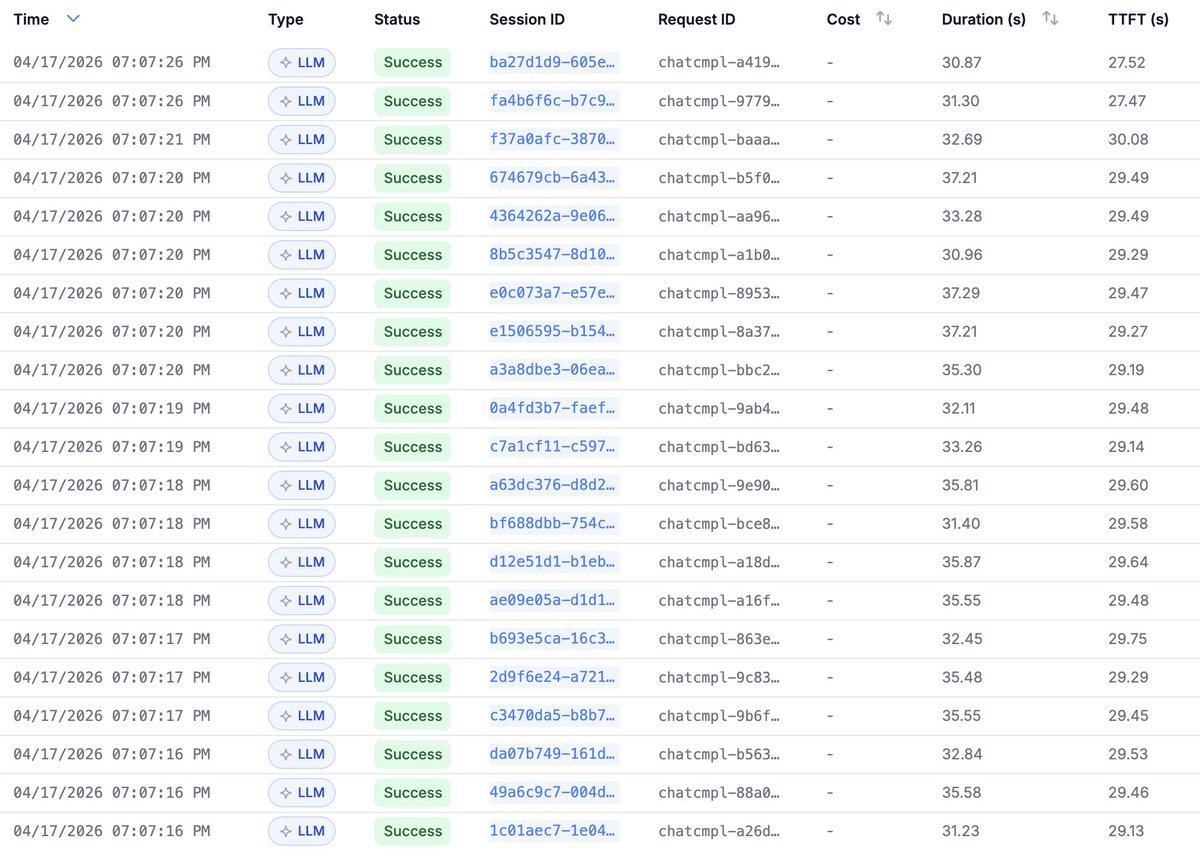Click the TTFT value 30.08
Viewport: 1200px width, 850px height.
1128,139
